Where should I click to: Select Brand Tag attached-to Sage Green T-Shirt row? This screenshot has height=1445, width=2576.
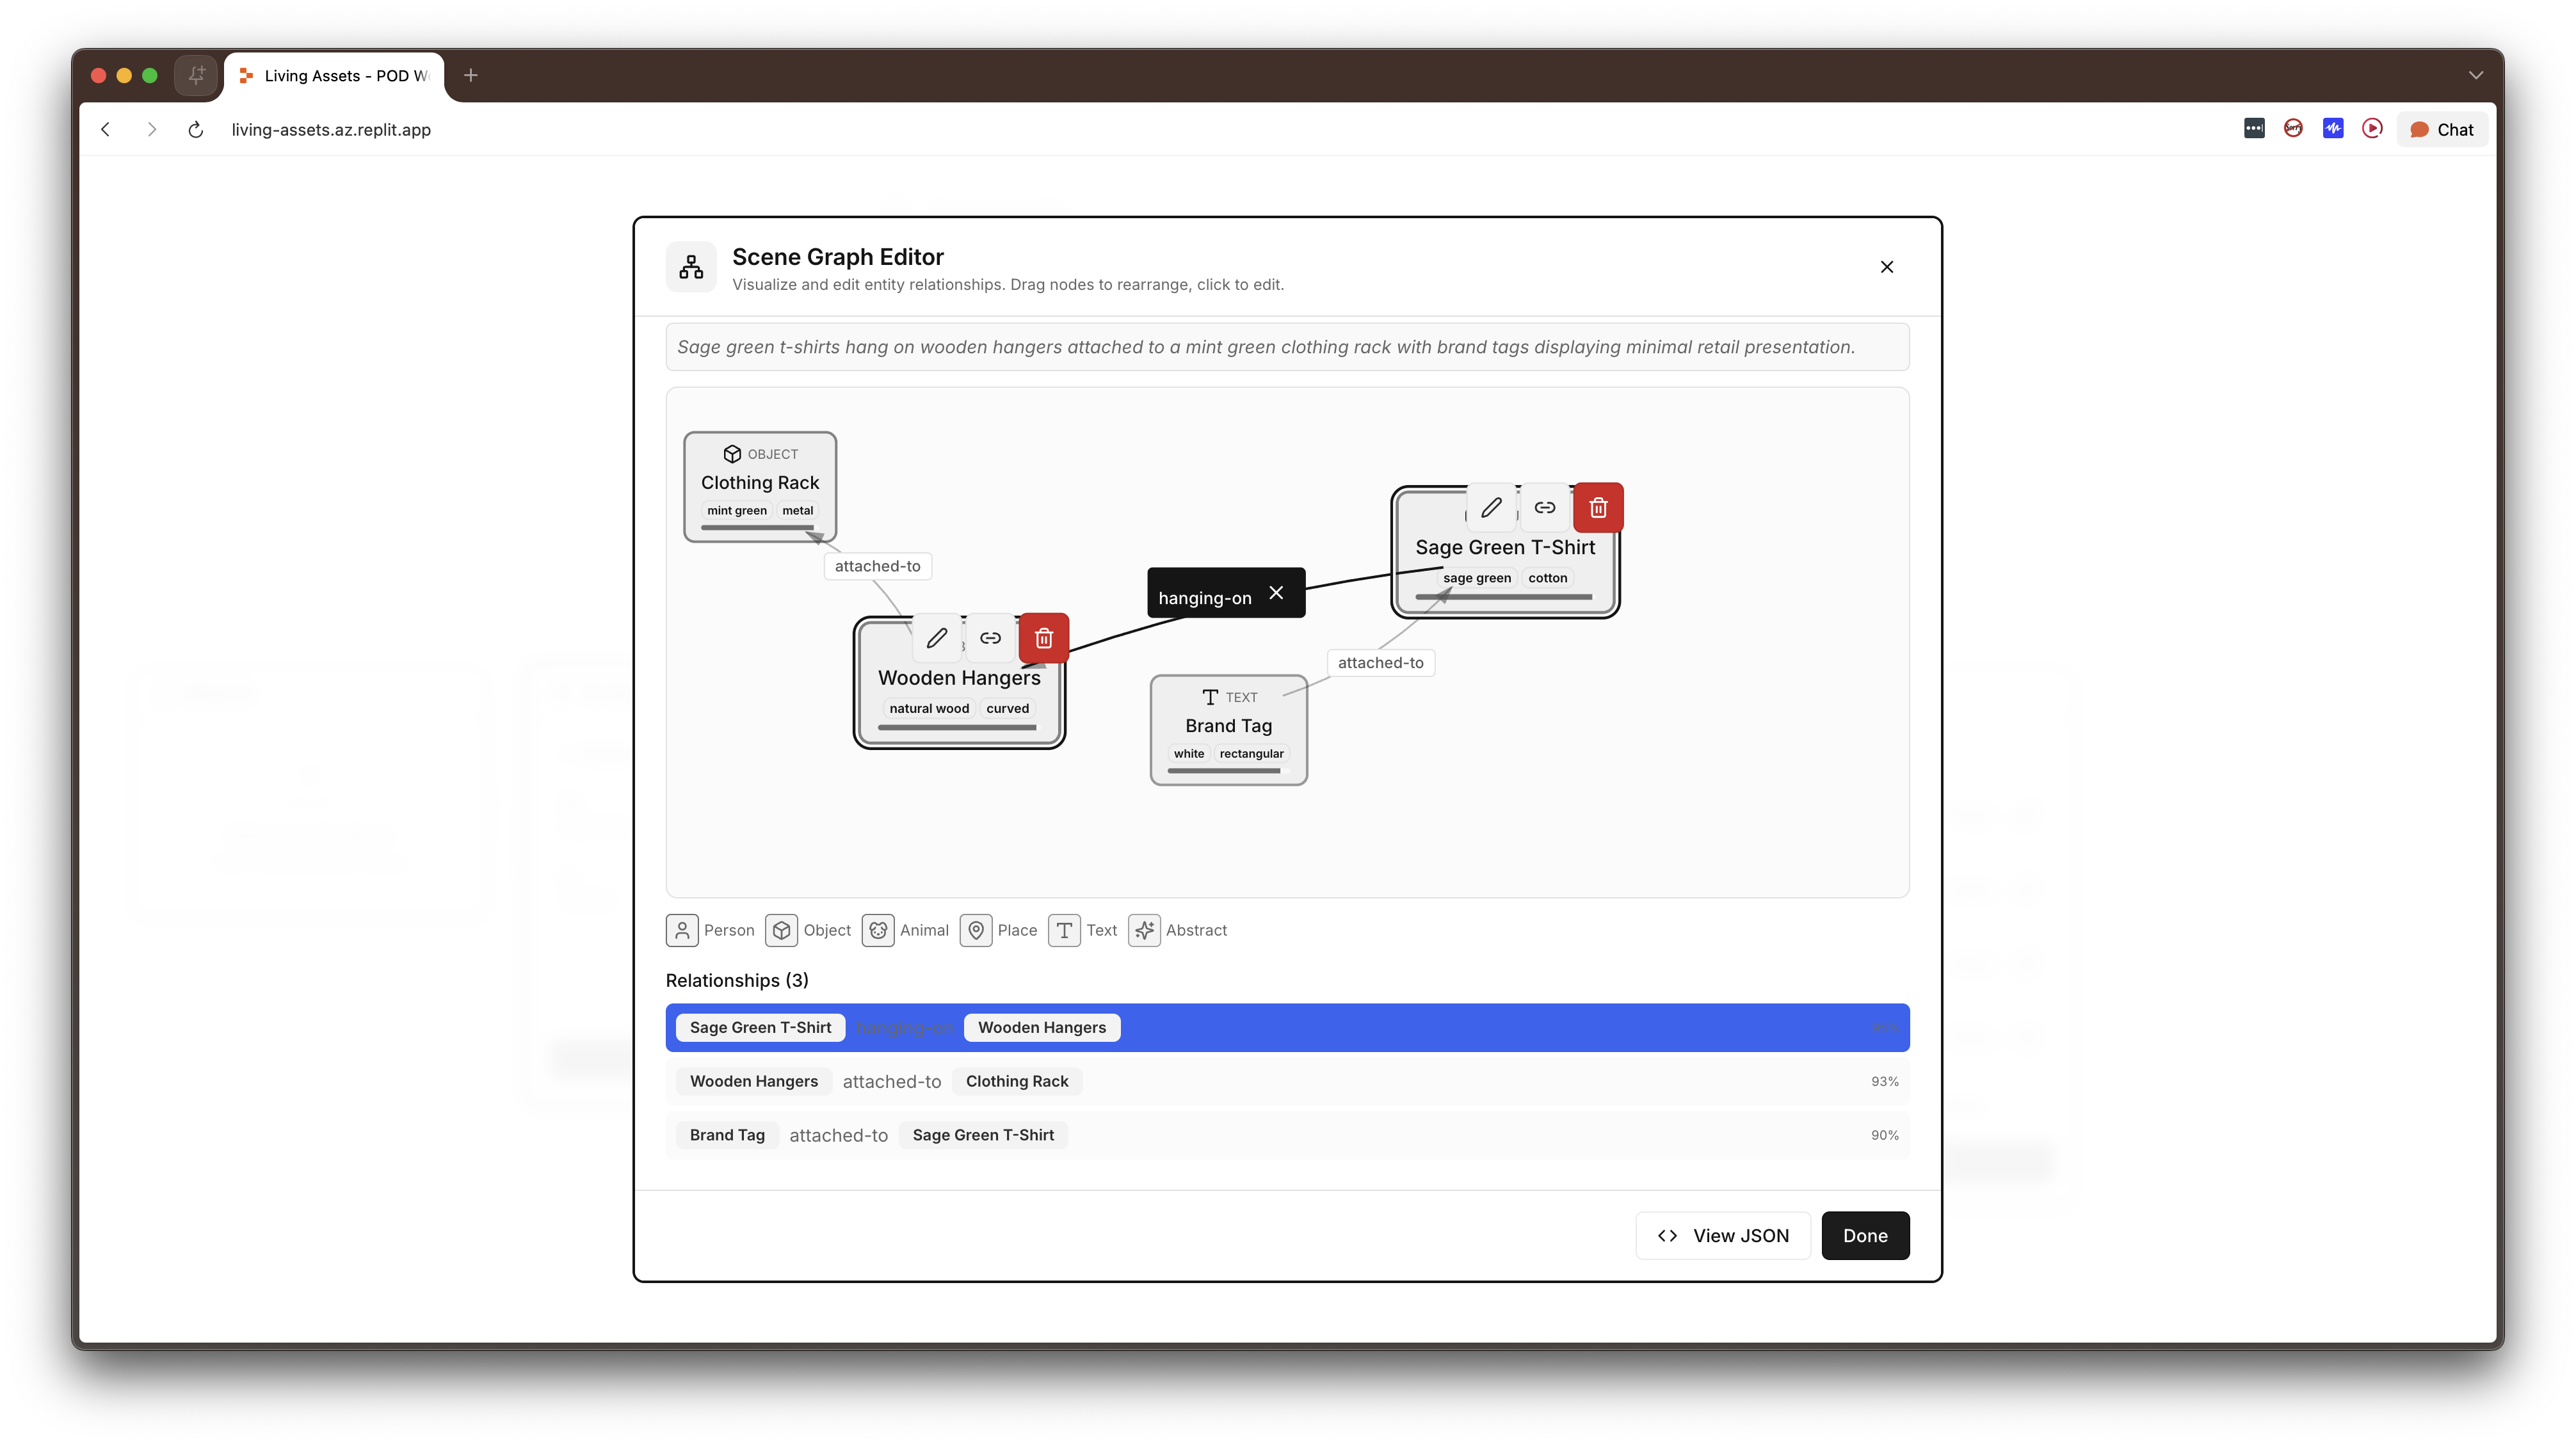[1287, 1136]
